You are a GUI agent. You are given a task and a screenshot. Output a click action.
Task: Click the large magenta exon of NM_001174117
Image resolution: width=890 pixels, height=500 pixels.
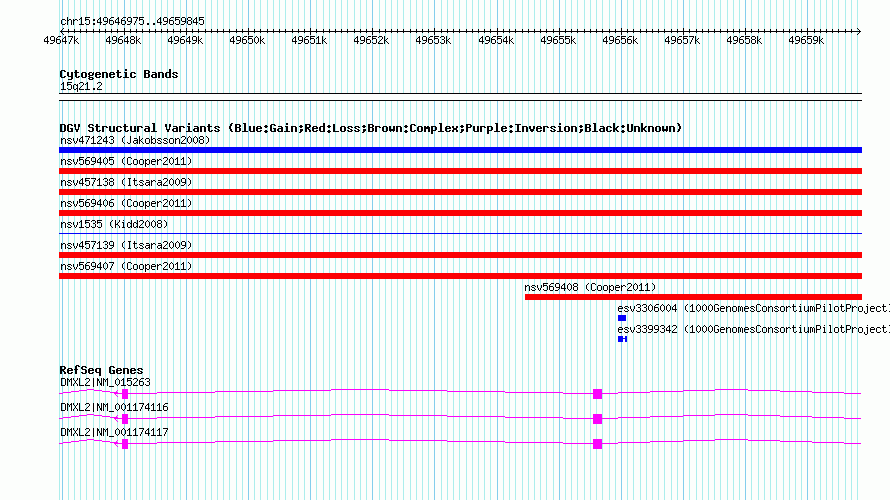(x=597, y=444)
